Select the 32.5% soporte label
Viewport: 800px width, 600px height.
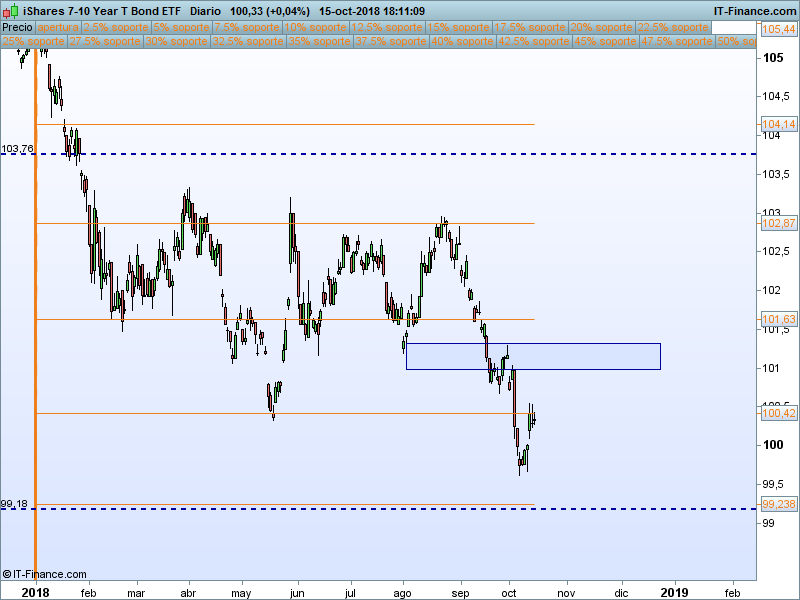tap(248, 41)
